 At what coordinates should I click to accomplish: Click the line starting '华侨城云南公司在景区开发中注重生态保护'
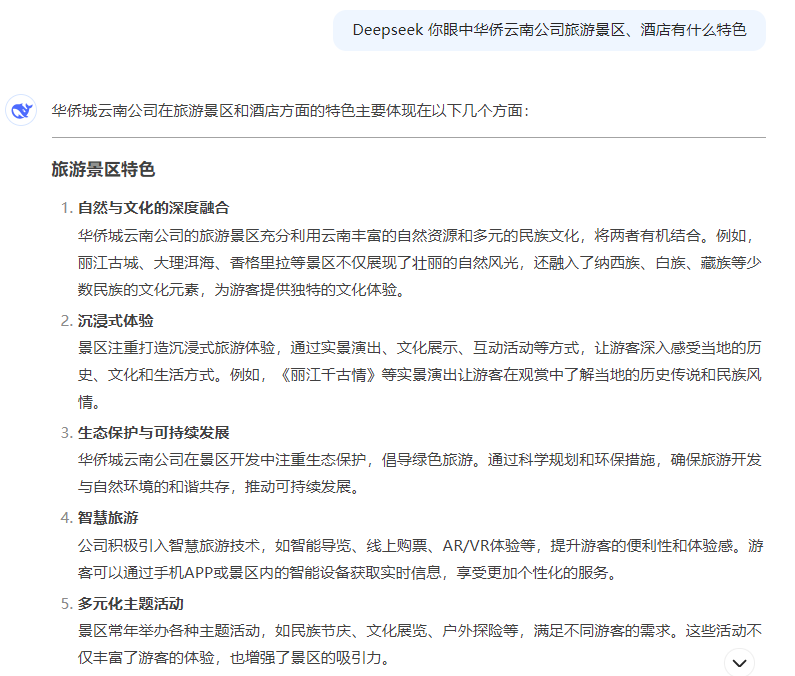[419, 460]
